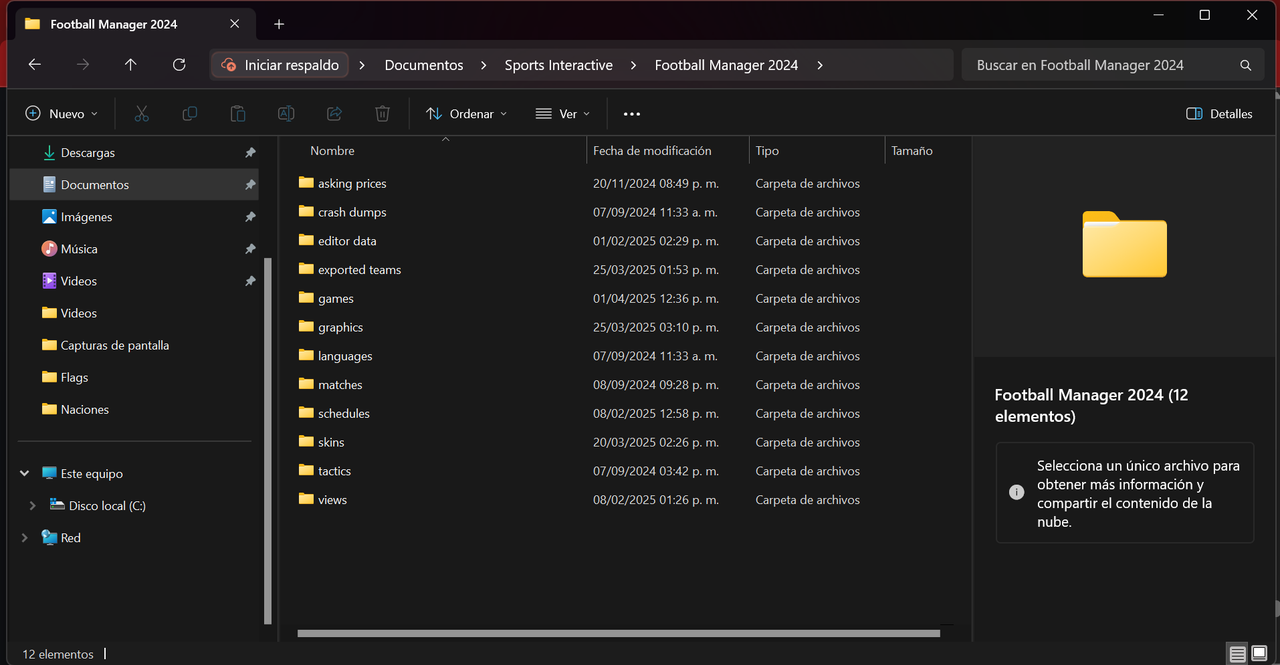This screenshot has width=1280, height=665.
Task: Expand chevron after Sports Interactive breadcrumb
Action: 634,65
